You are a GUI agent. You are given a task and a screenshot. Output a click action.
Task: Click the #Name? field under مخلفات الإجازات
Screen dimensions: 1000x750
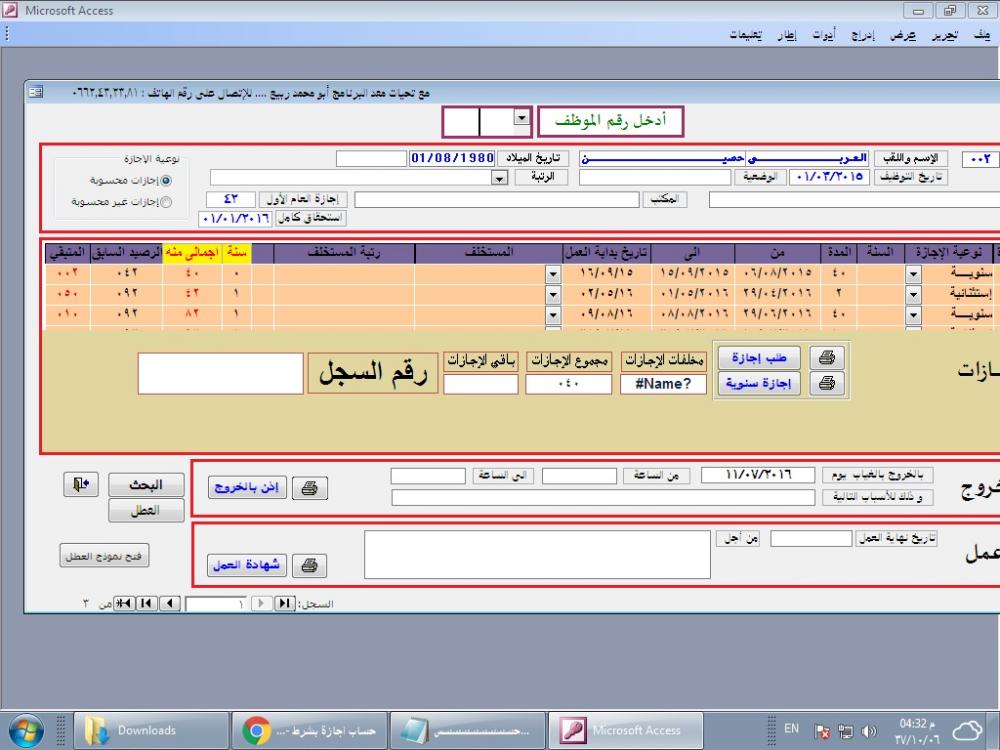(664, 384)
